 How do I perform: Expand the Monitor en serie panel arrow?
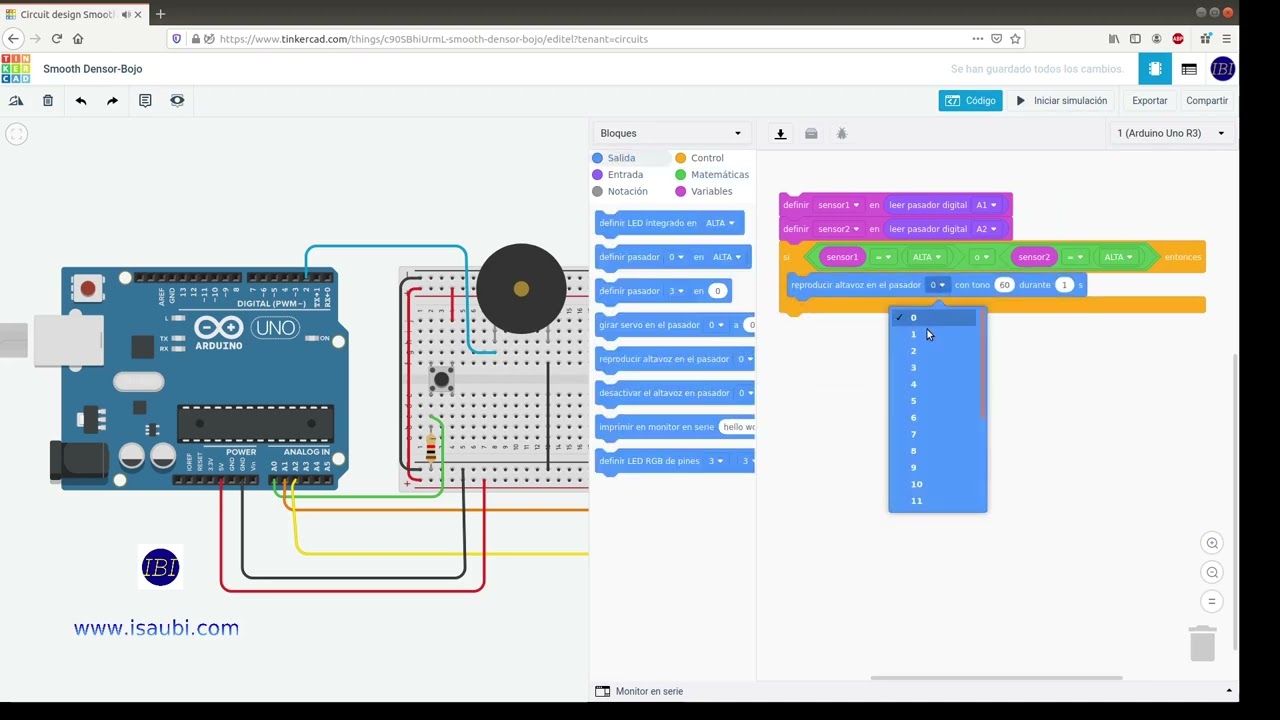coord(1229,691)
